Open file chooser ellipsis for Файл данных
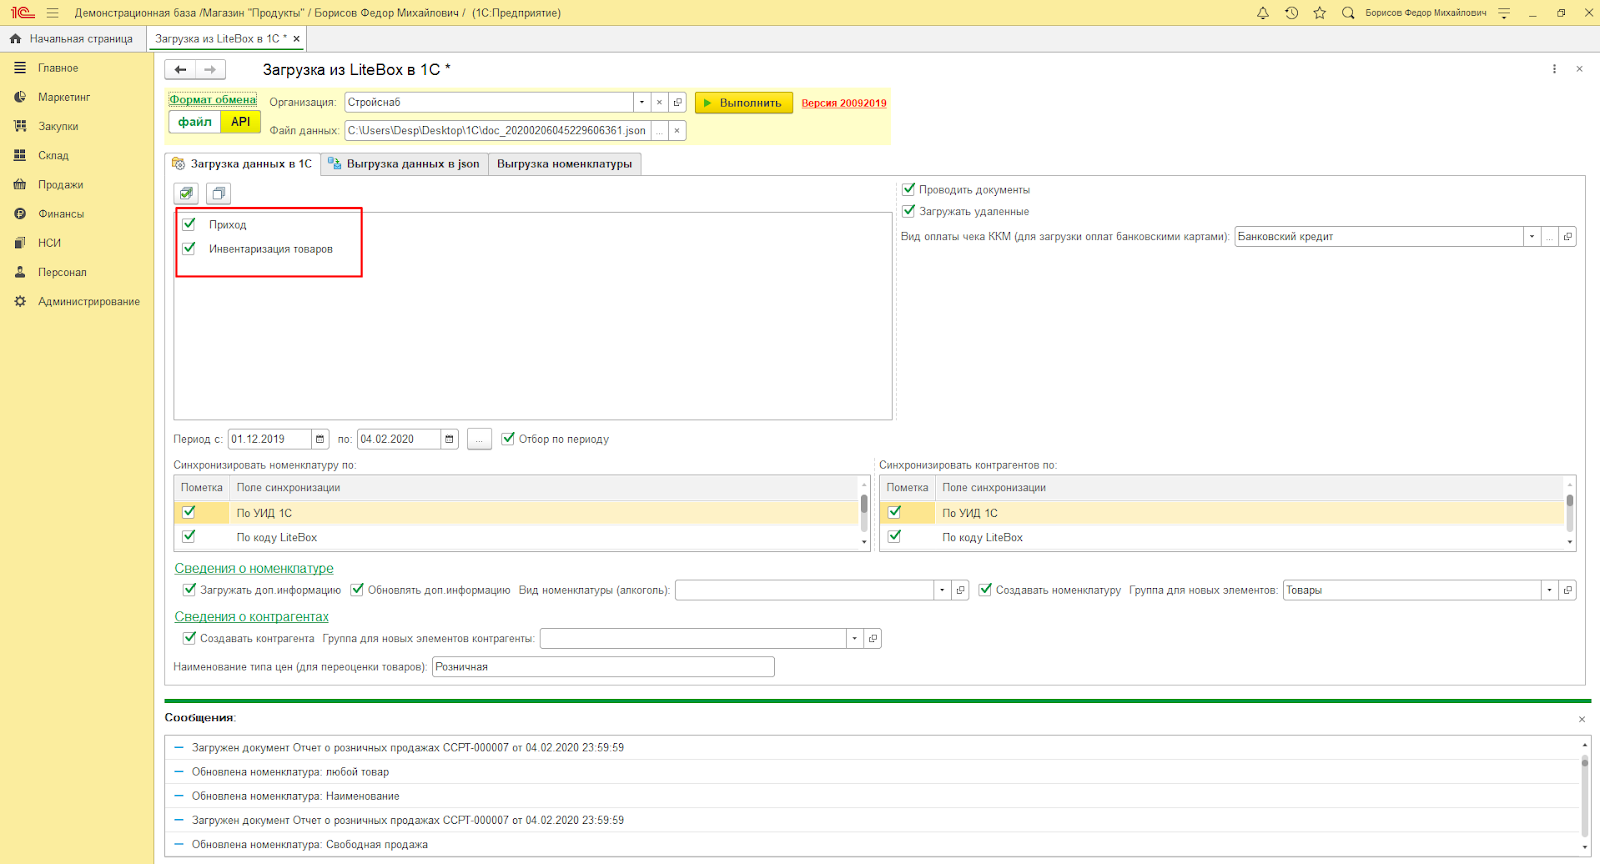Viewport: 1600px width, 864px height. click(x=659, y=130)
